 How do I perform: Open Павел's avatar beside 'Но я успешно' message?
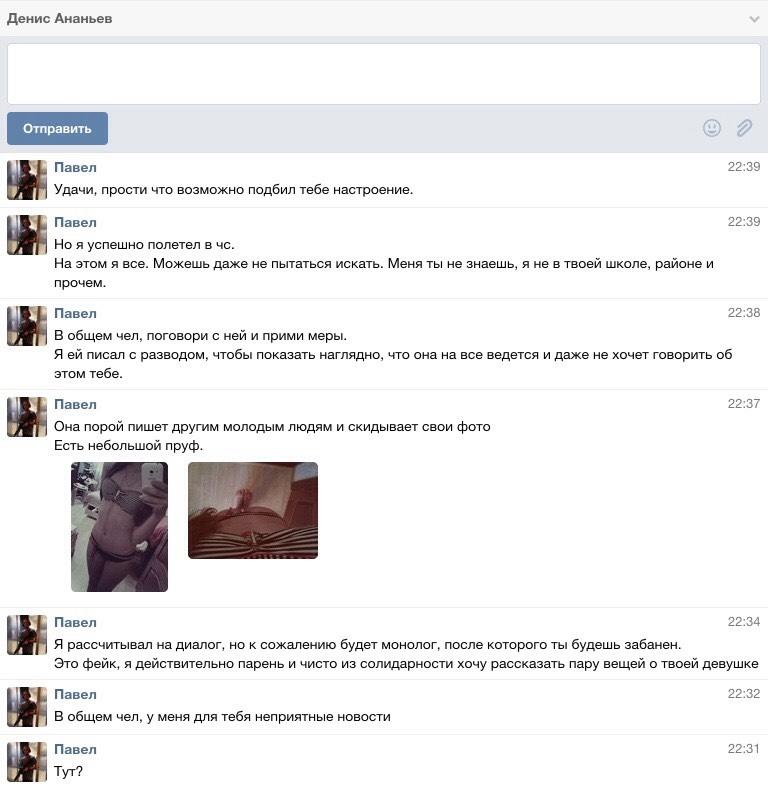[x=27, y=235]
